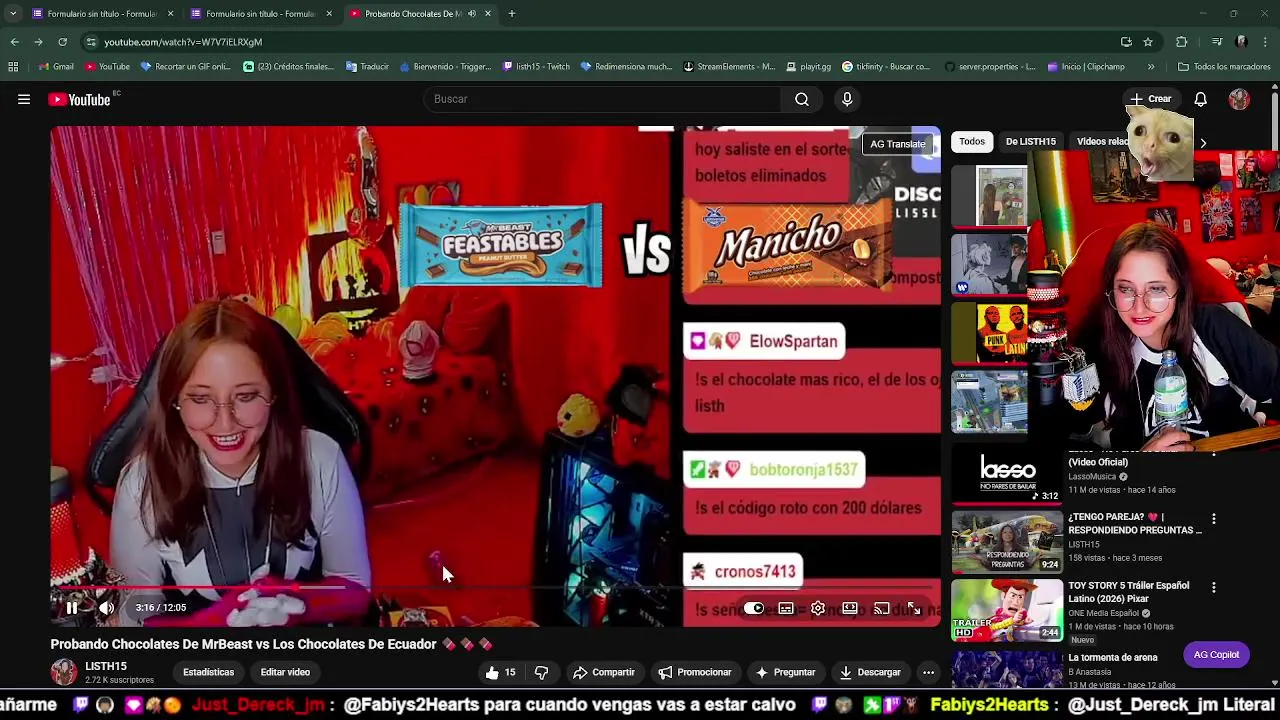Click the Promocionar button

click(695, 672)
